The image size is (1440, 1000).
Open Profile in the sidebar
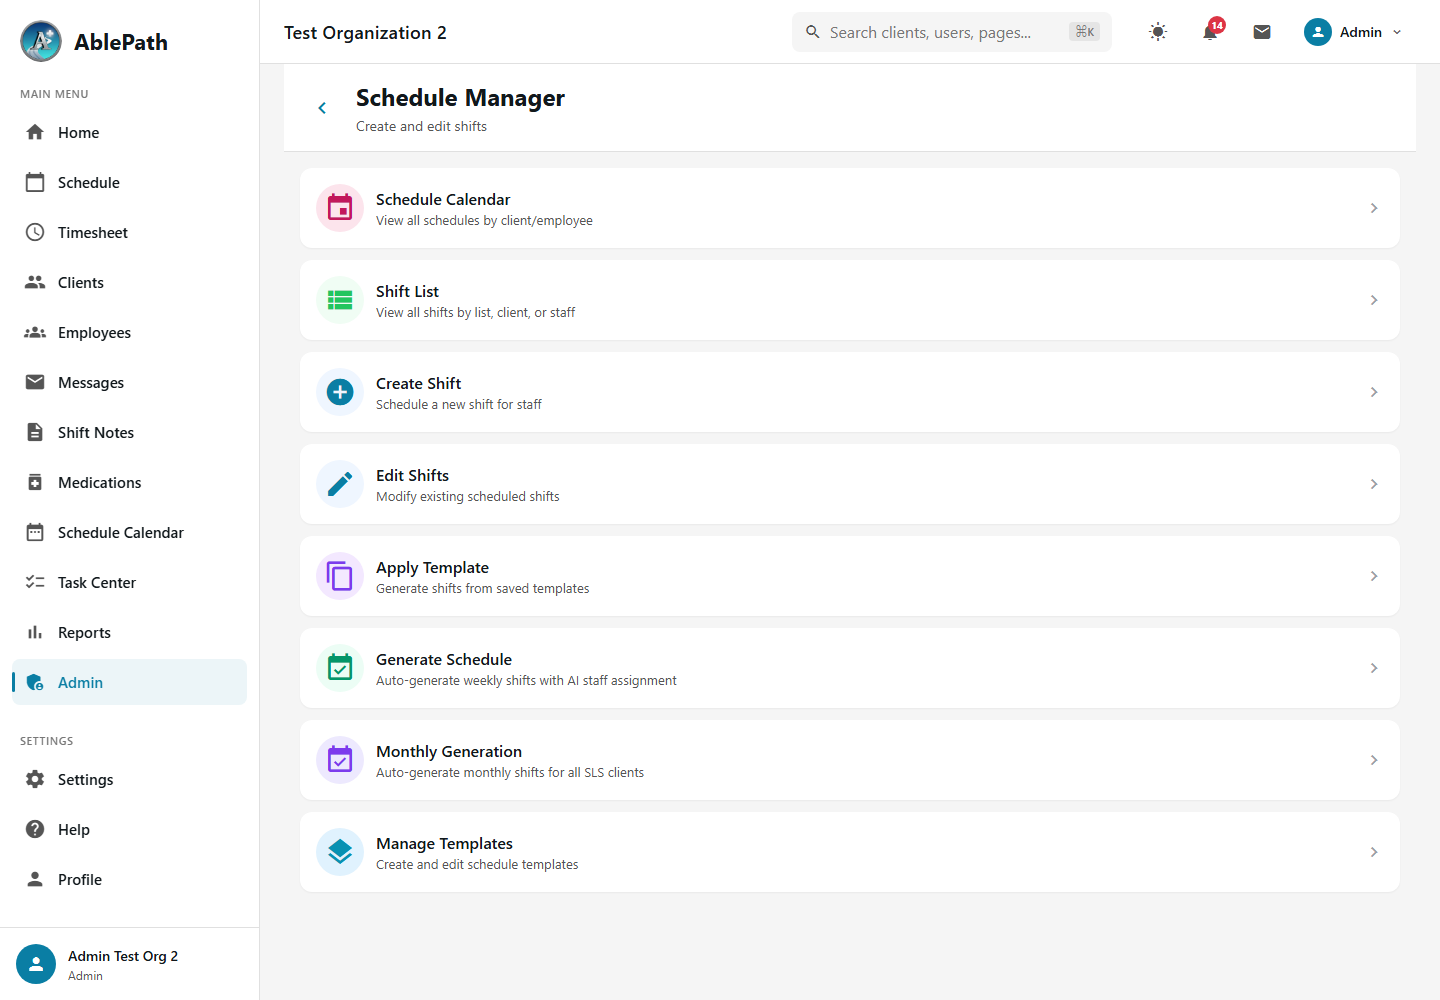pos(129,879)
